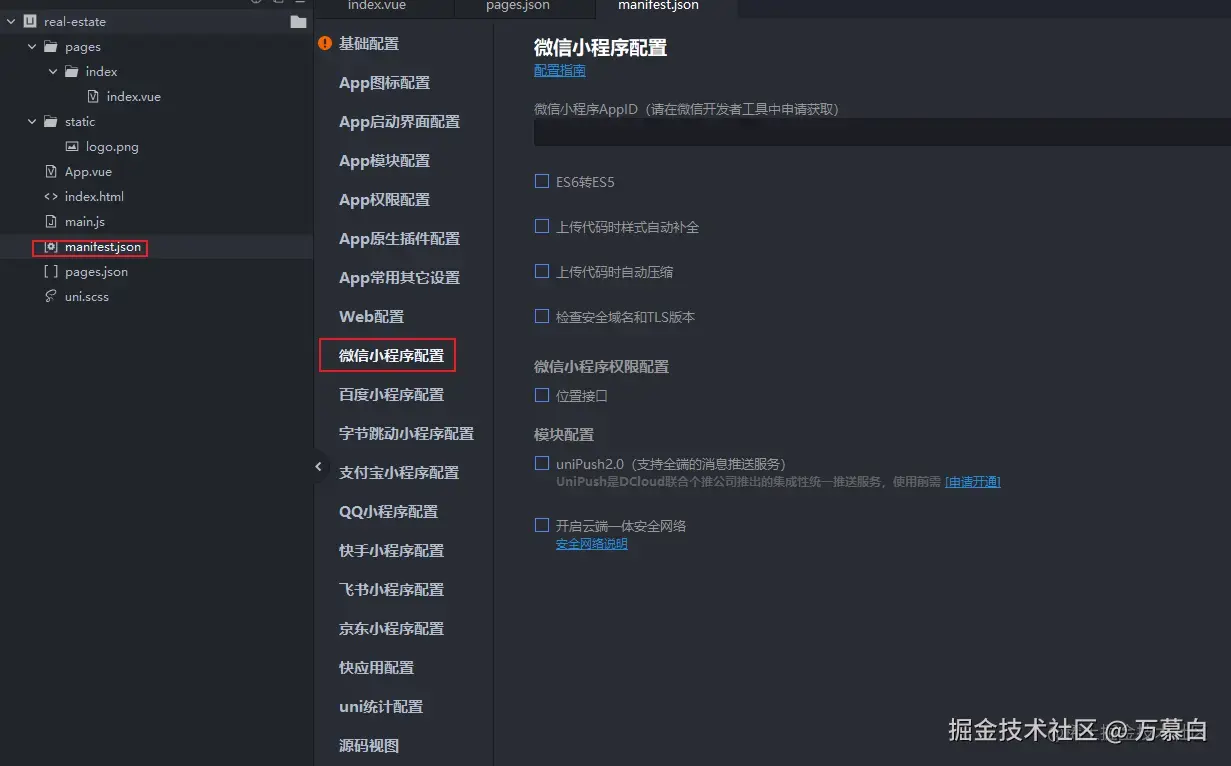The image size is (1231, 766).
Task: Open the Web配置 section
Action: (x=371, y=317)
